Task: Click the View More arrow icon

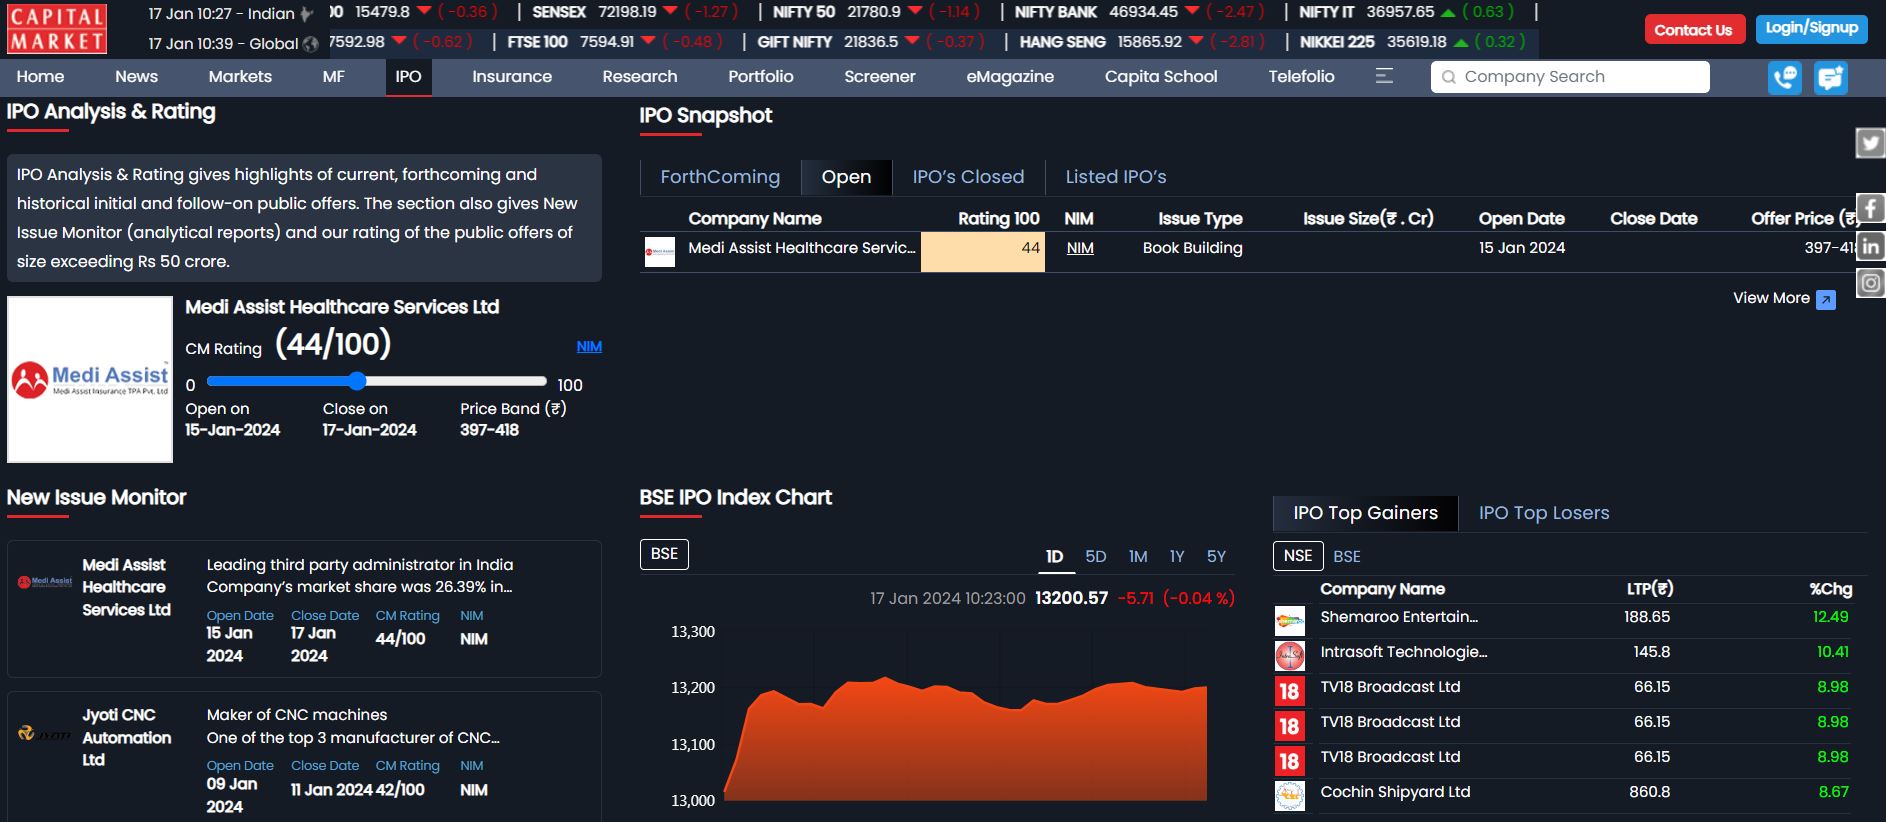Action: point(1826,299)
